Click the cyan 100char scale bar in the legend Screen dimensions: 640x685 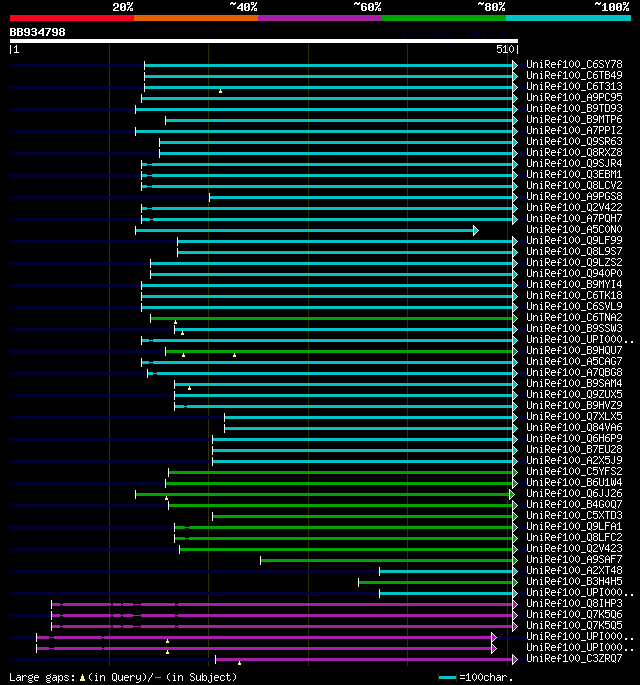pyautogui.click(x=447, y=678)
